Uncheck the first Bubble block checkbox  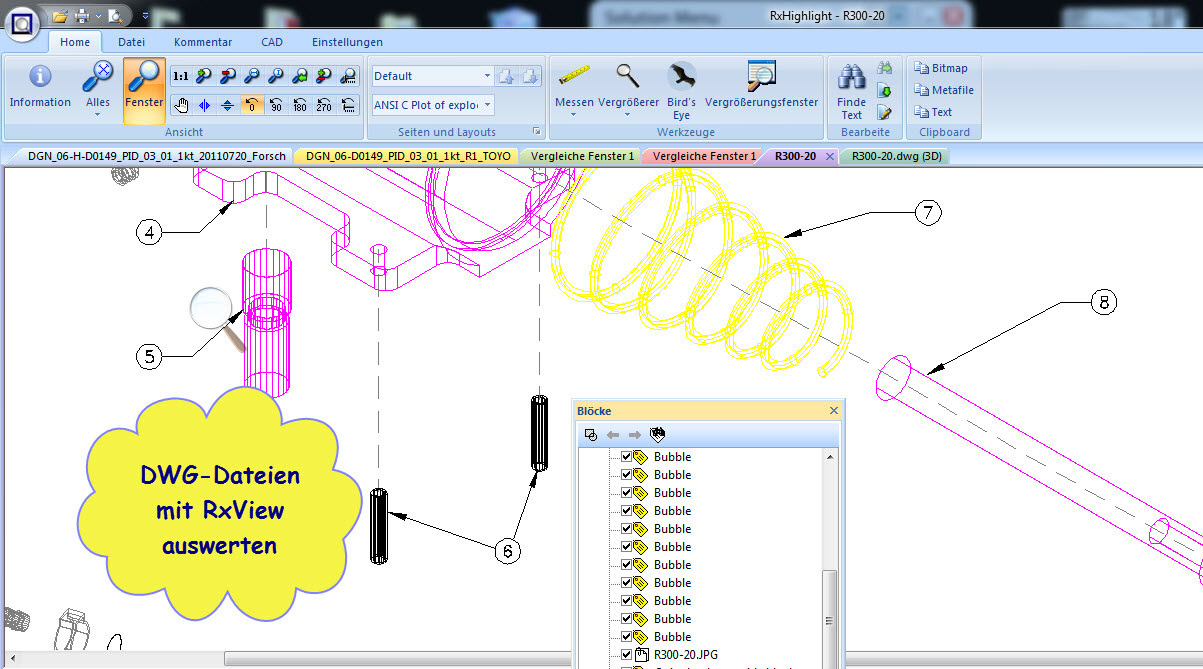click(625, 457)
